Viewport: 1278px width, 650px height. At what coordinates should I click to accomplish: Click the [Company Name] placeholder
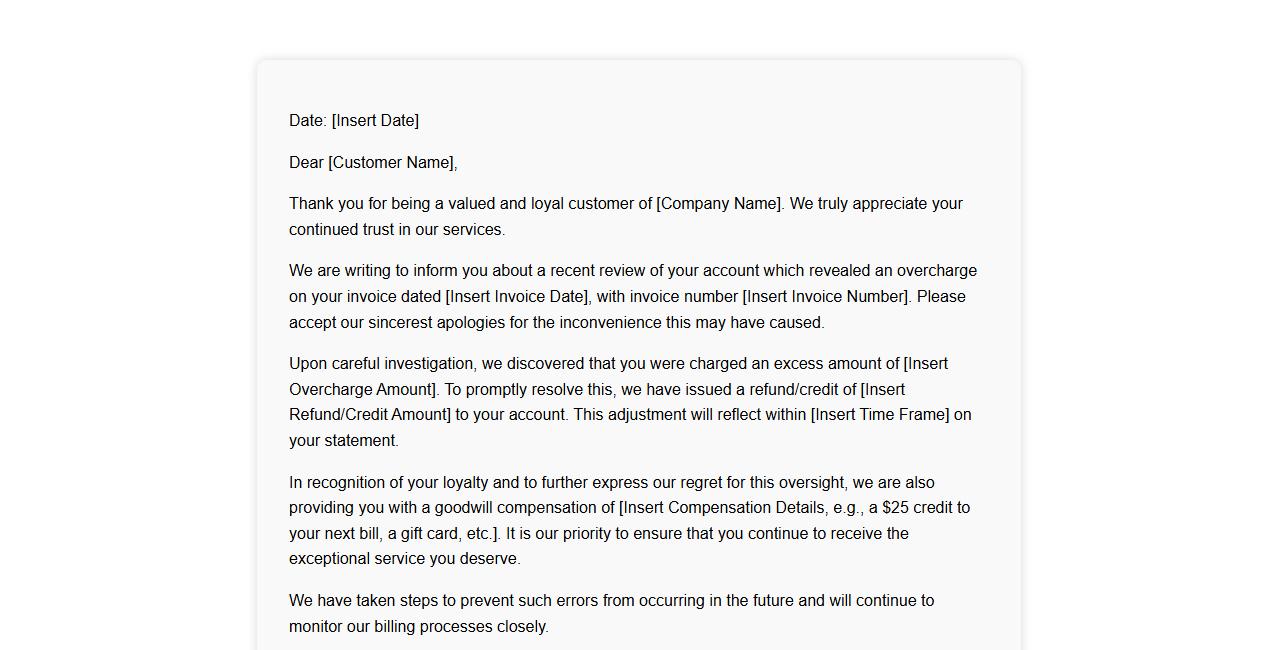pos(720,204)
